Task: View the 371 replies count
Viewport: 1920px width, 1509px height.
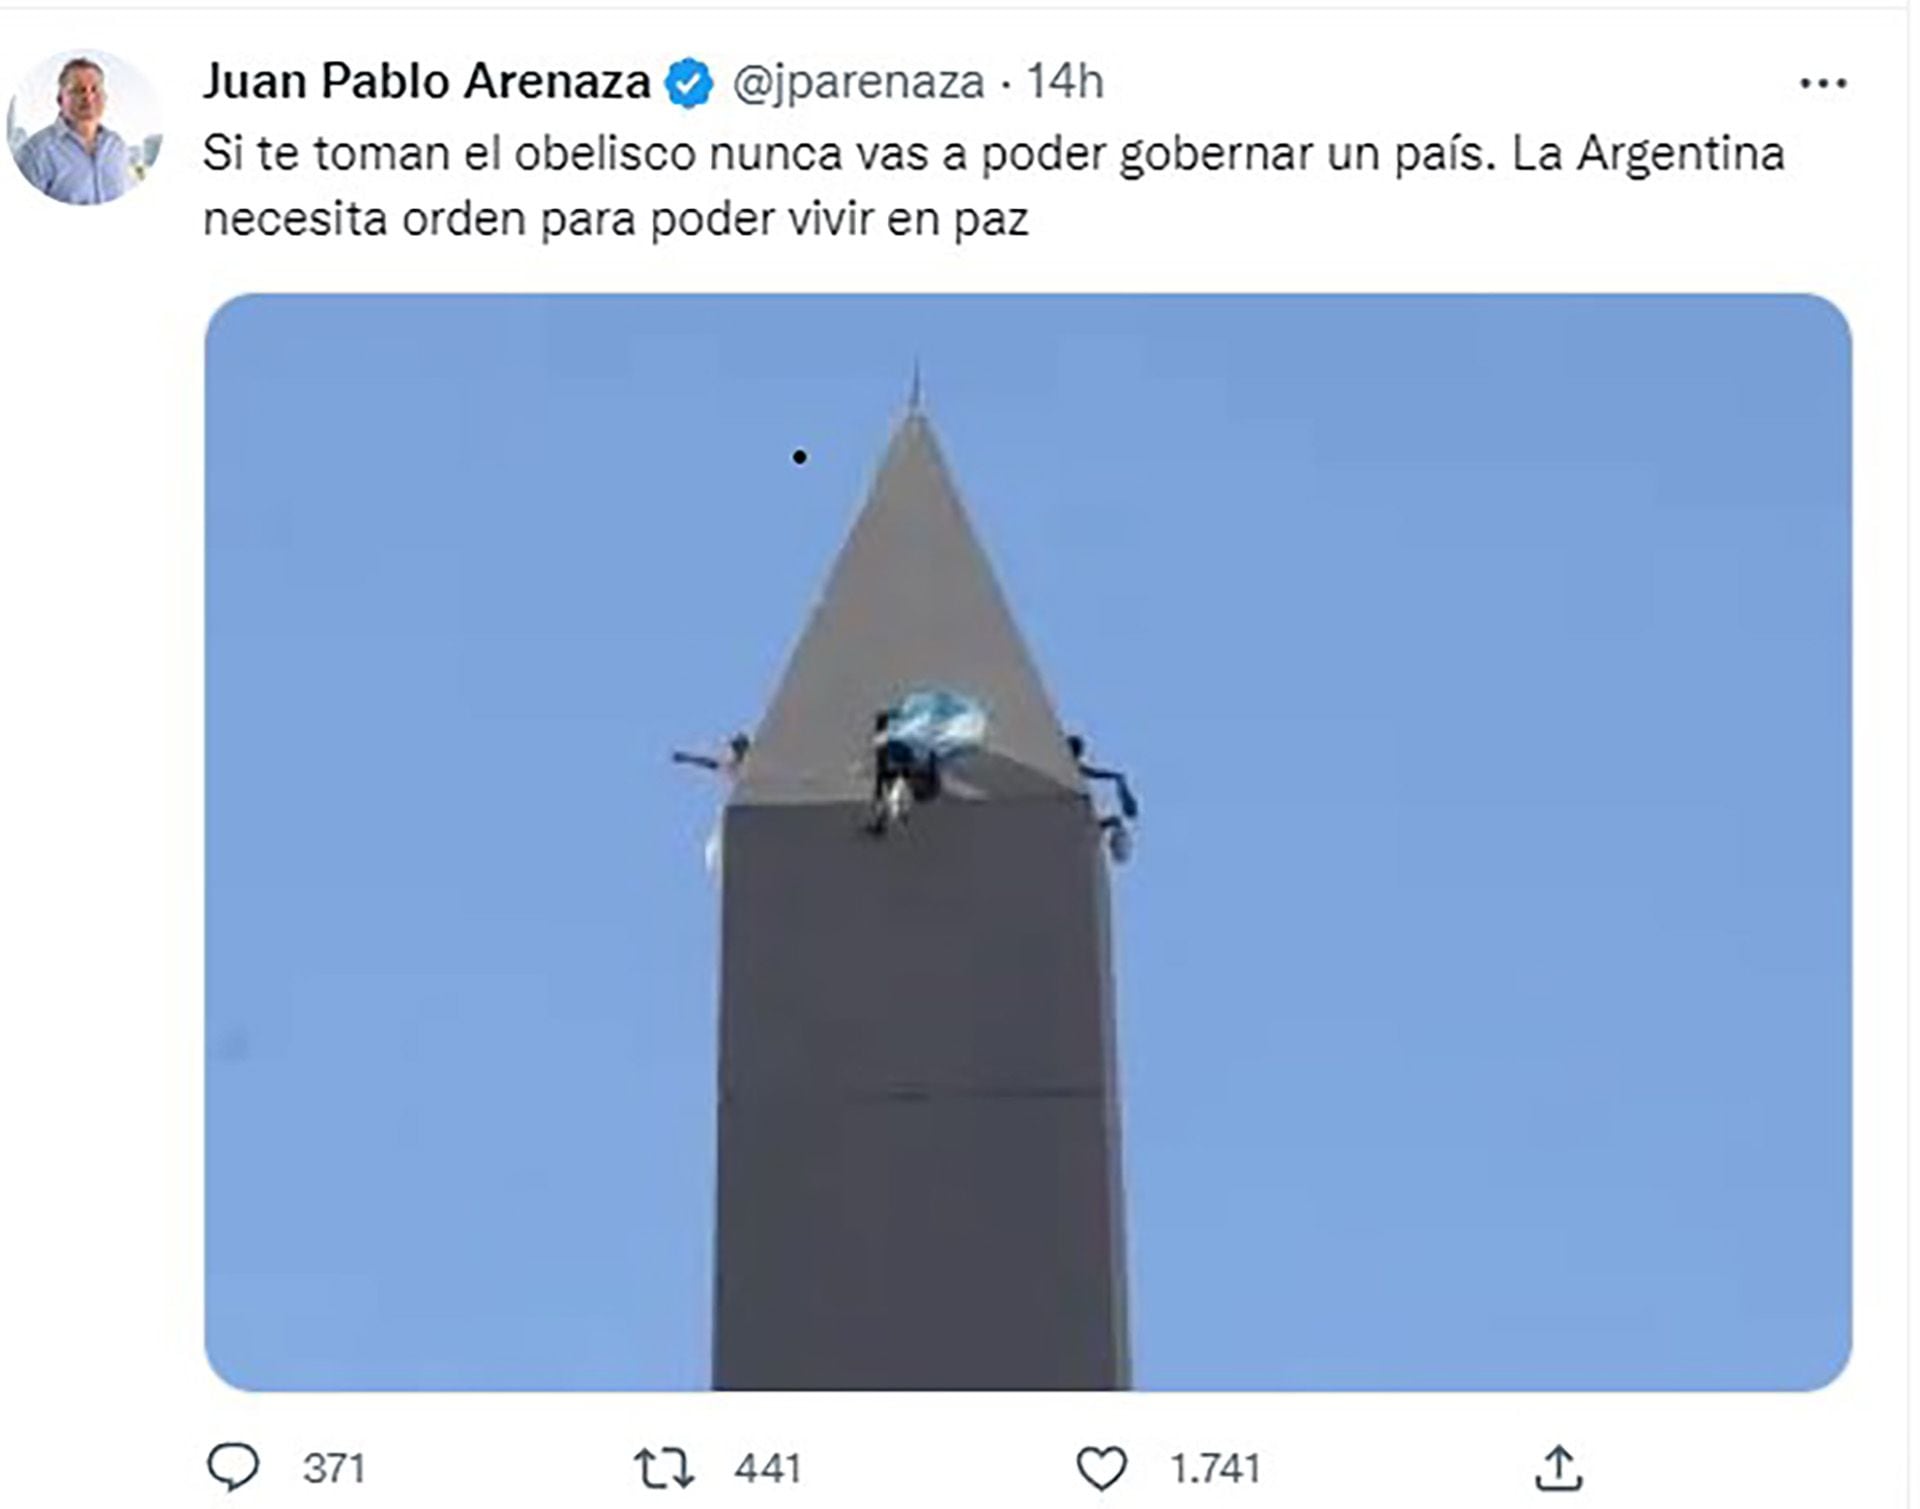Action: [334, 1469]
